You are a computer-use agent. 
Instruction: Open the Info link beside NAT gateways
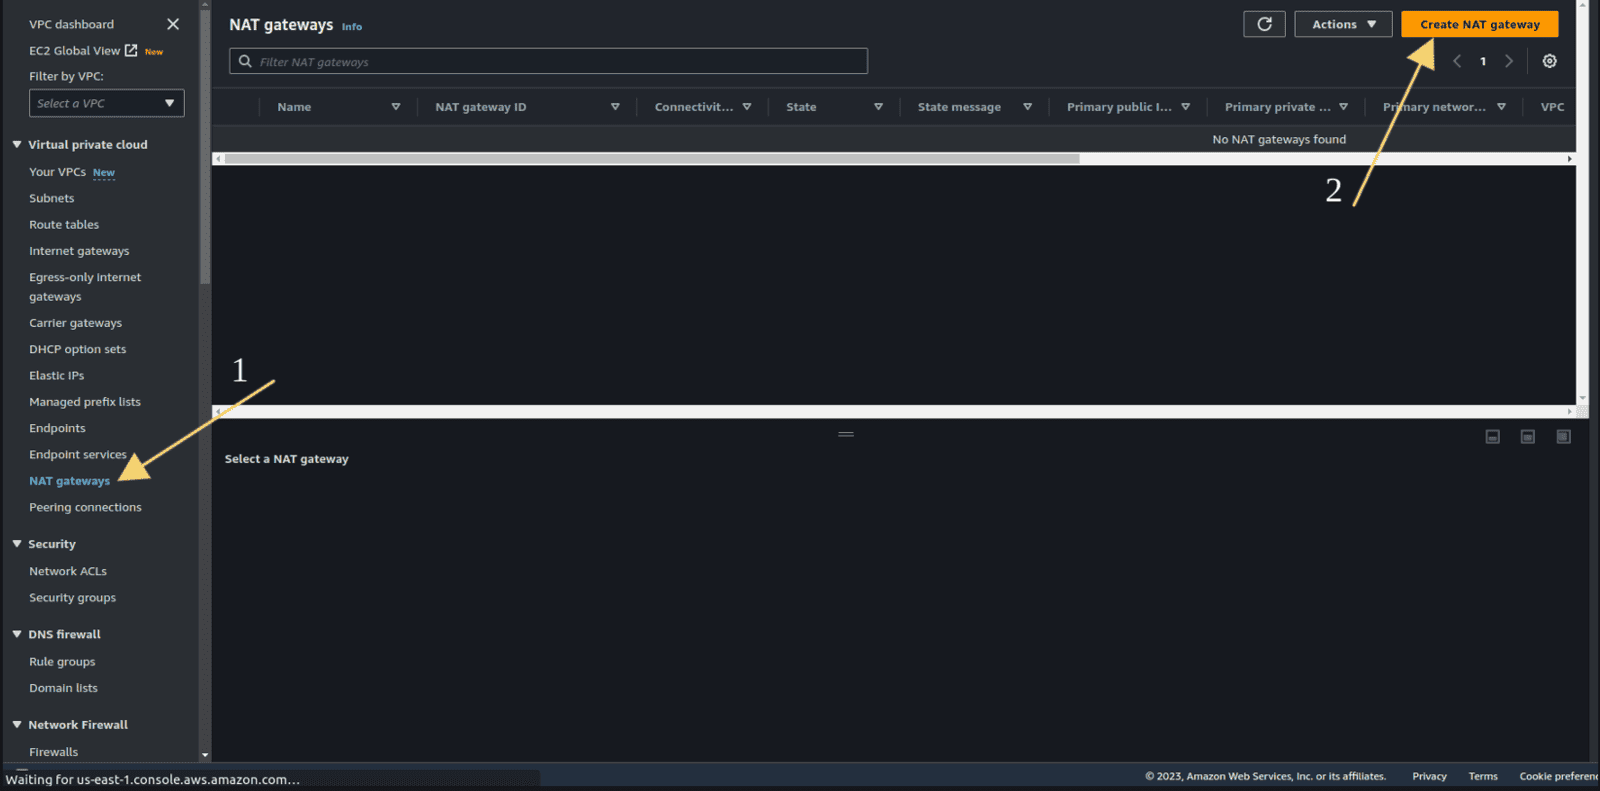tap(352, 27)
